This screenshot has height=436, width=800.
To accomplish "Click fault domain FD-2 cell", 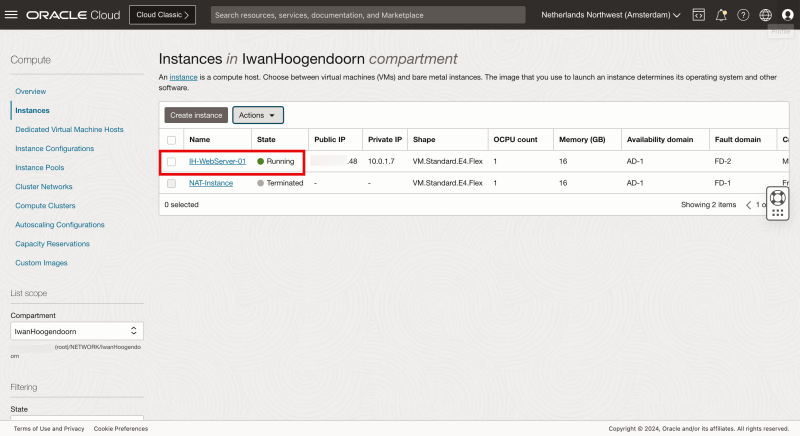I will pos(722,161).
